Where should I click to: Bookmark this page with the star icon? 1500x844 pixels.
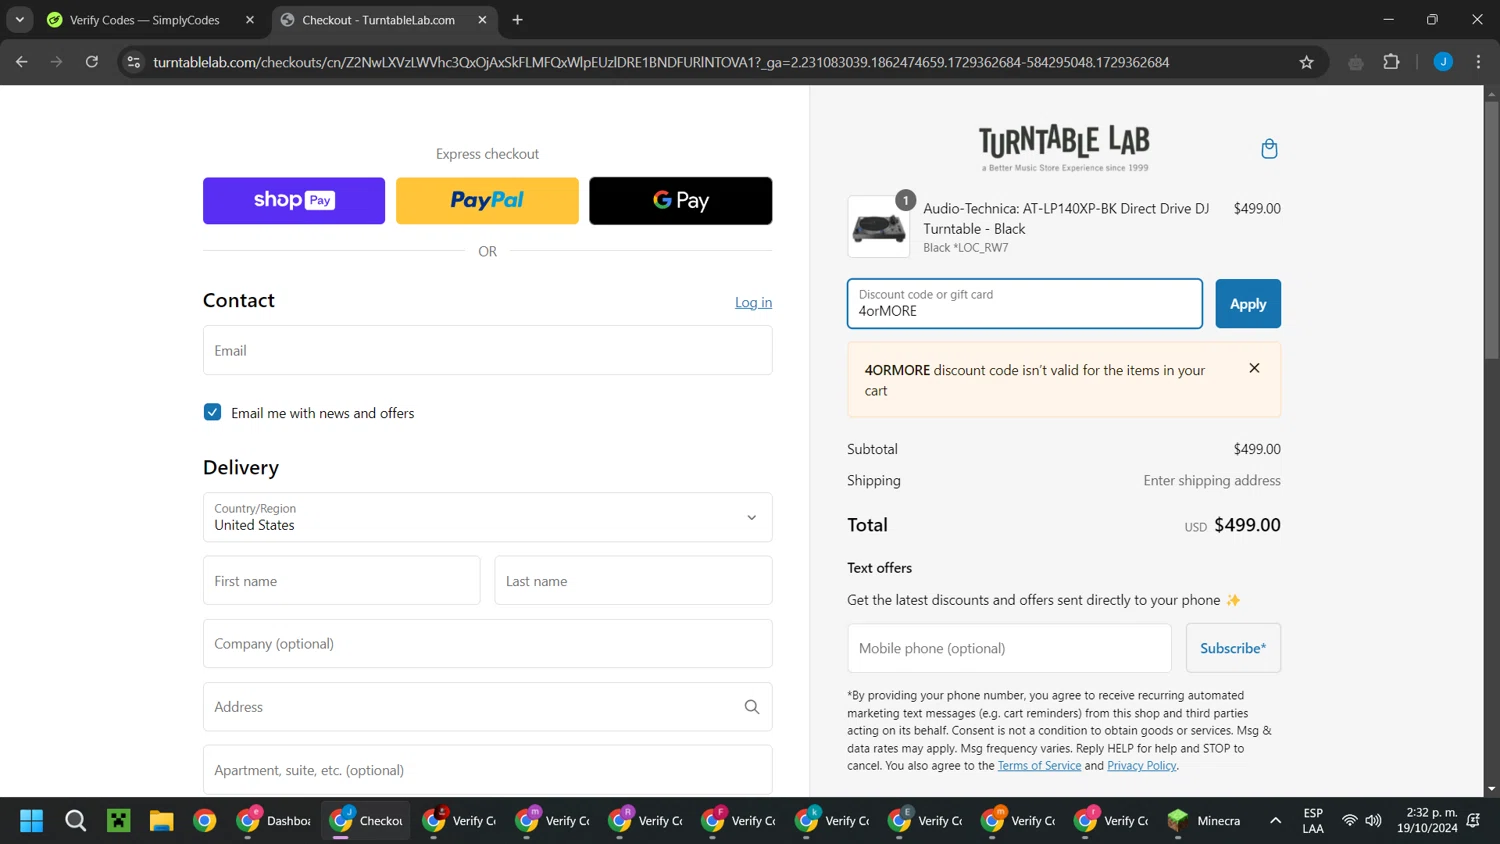(x=1306, y=62)
